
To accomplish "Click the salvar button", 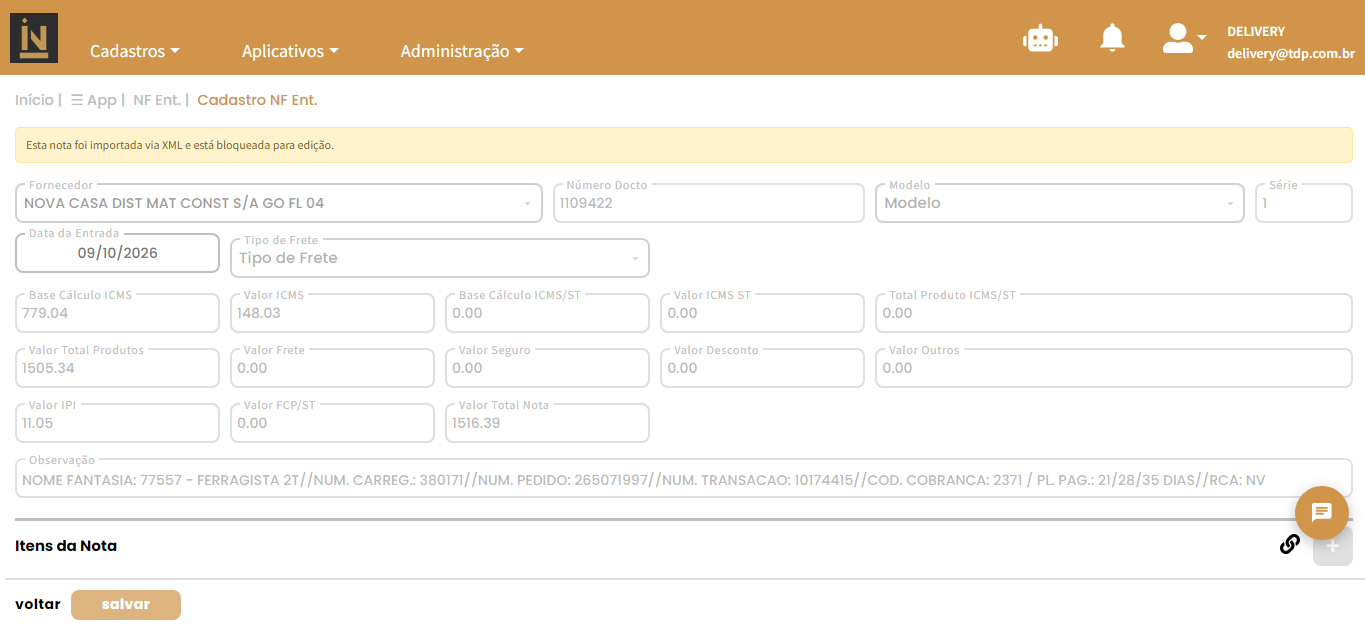I will [x=126, y=605].
